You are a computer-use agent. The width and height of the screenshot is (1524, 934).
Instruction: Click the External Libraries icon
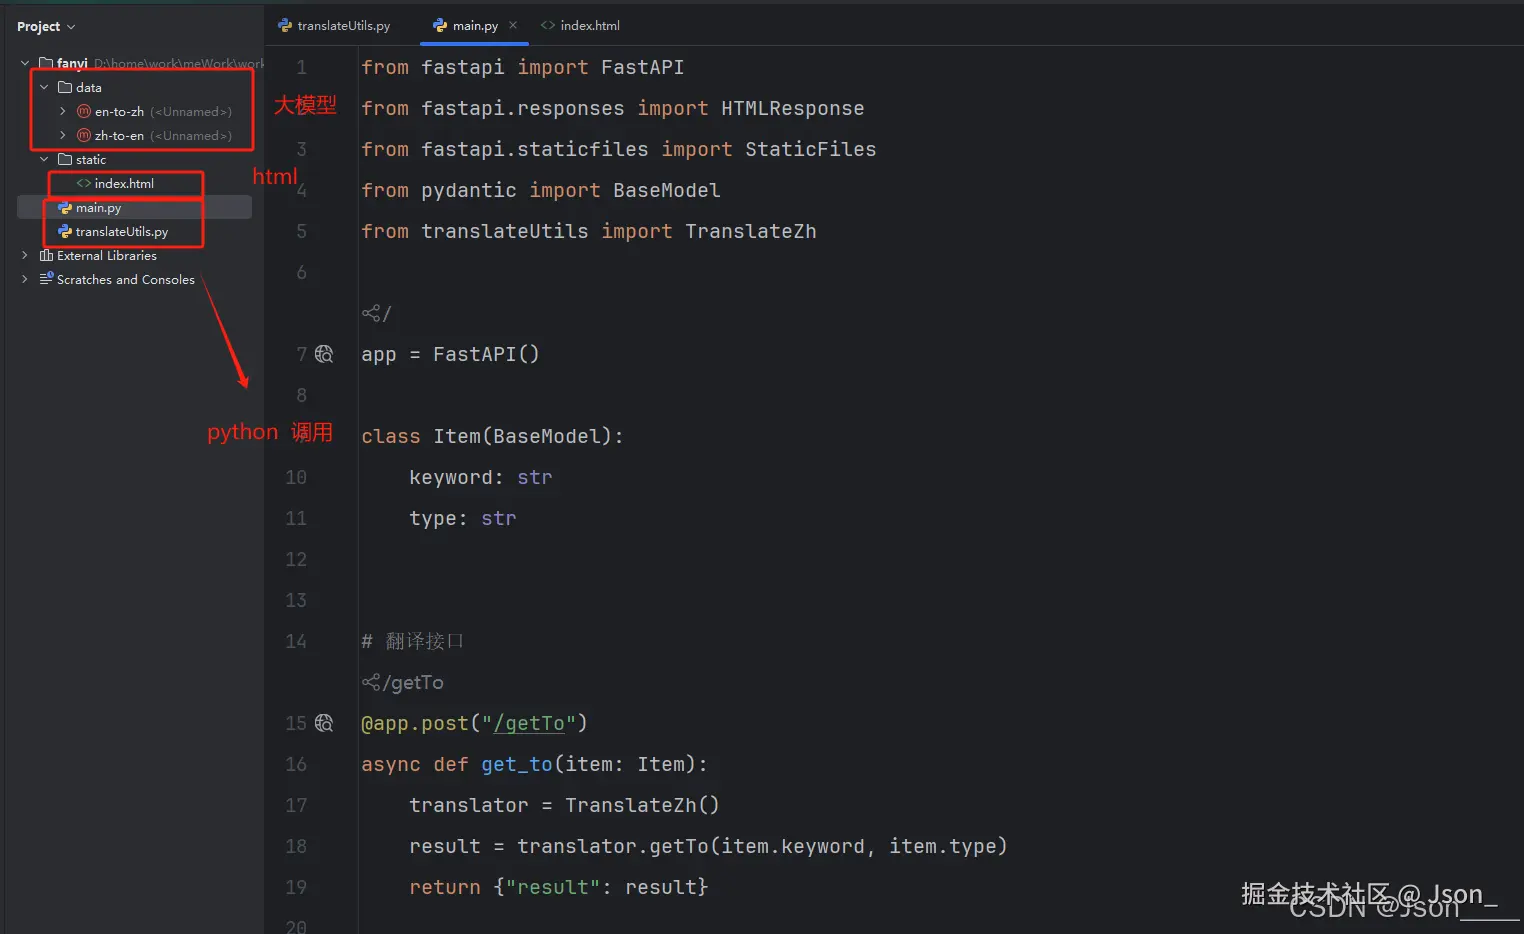(46, 256)
